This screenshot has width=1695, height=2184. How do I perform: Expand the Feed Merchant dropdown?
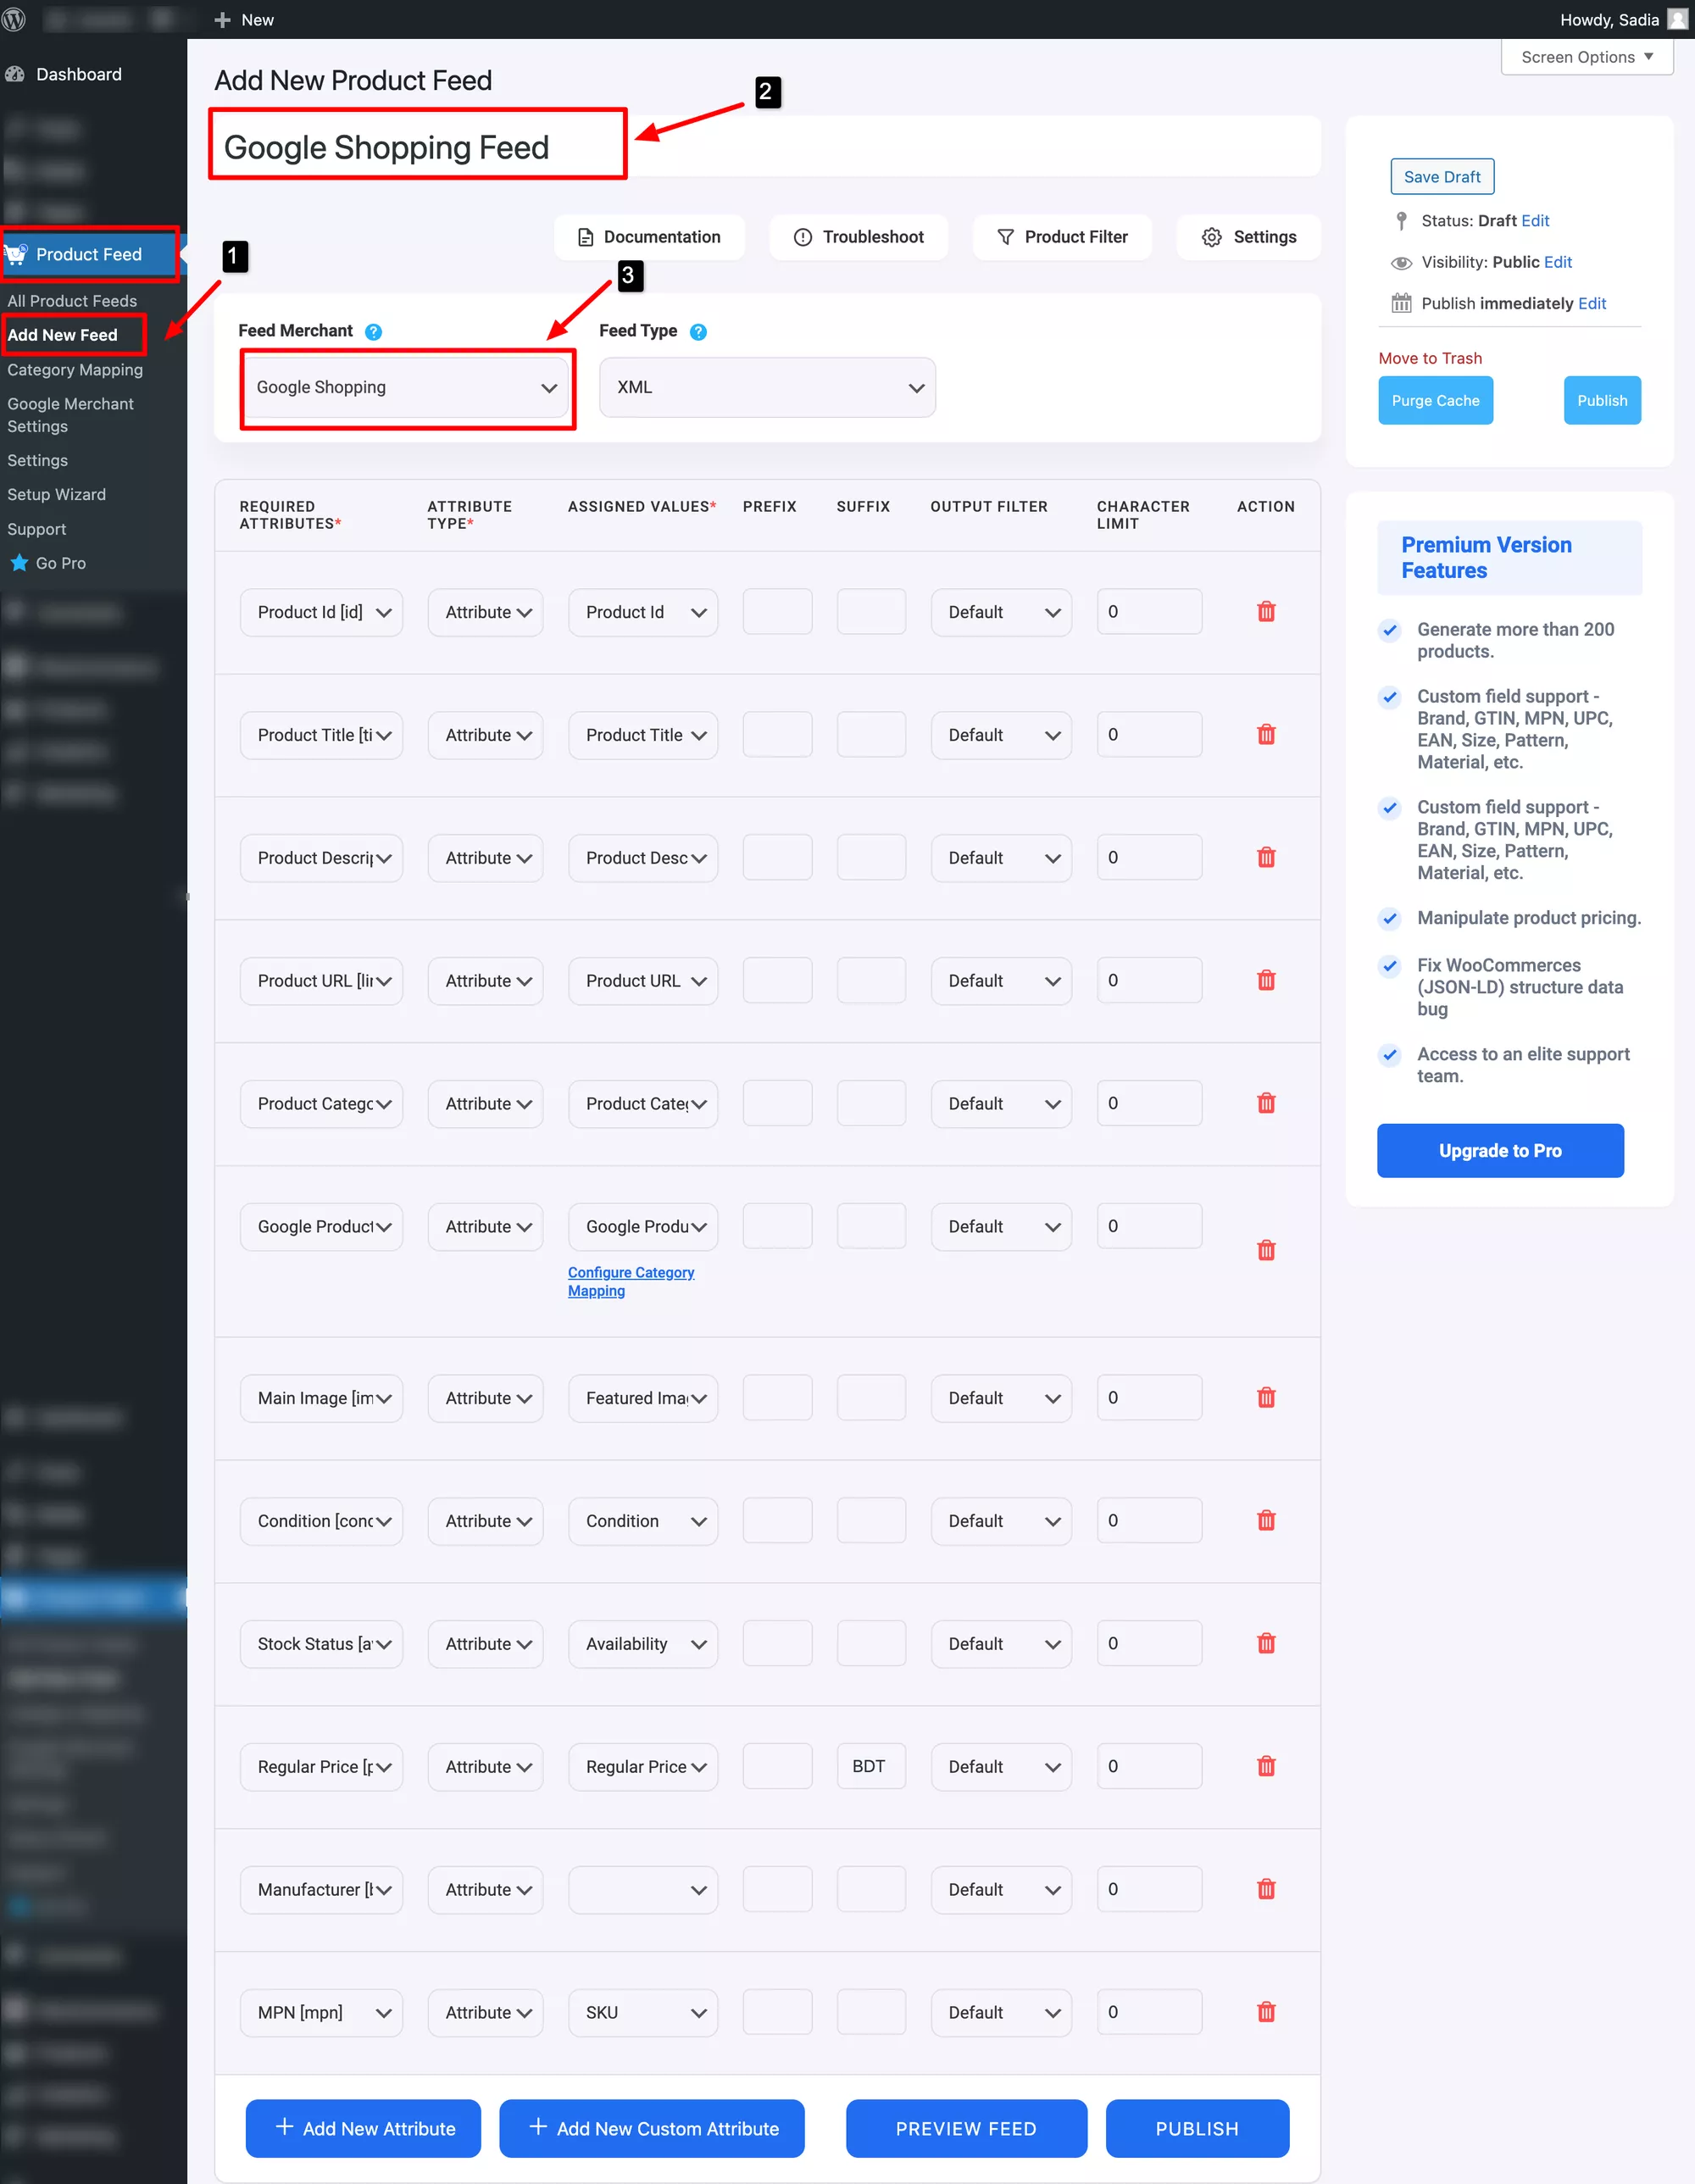pos(403,386)
